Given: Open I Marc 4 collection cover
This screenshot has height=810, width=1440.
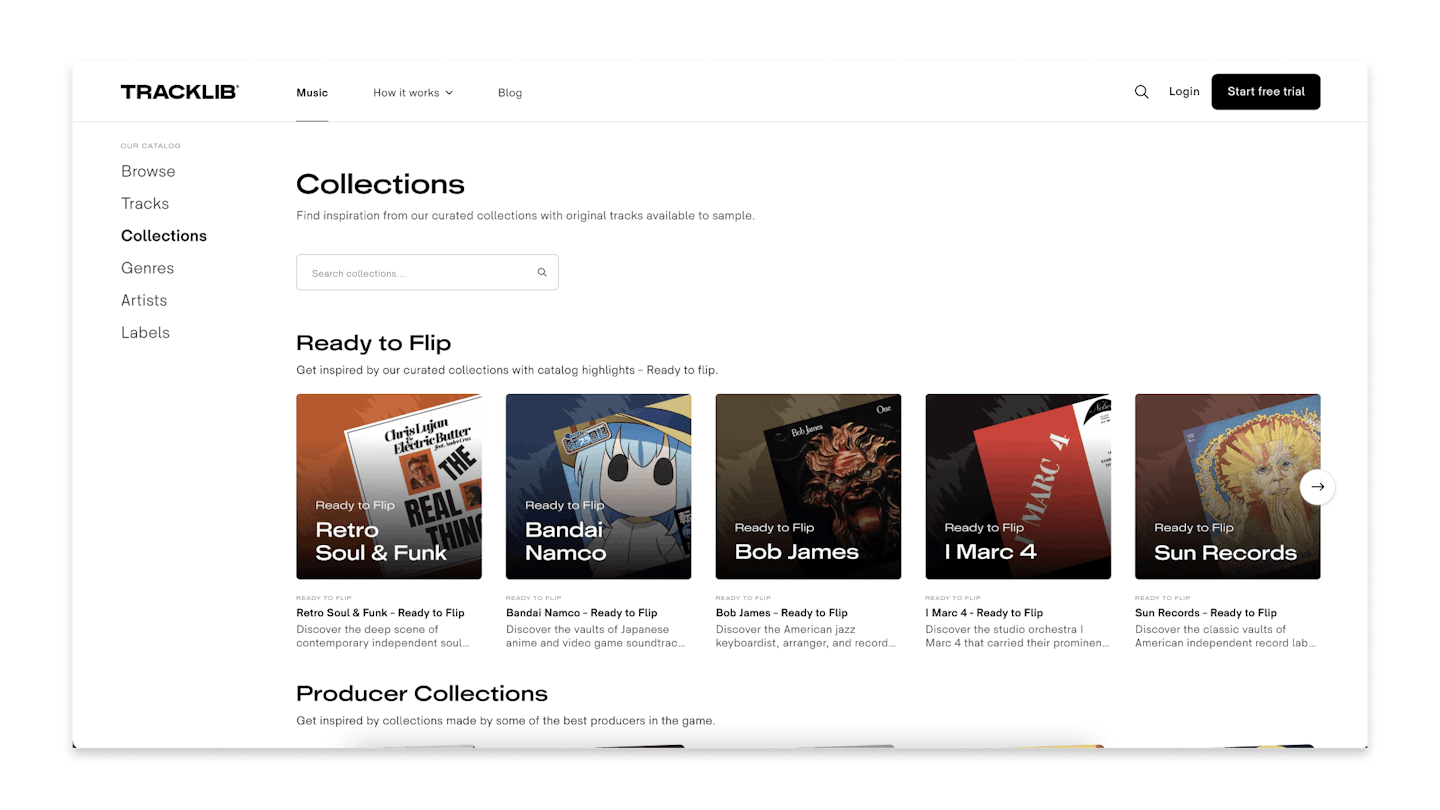Looking at the screenshot, I should (x=1018, y=486).
